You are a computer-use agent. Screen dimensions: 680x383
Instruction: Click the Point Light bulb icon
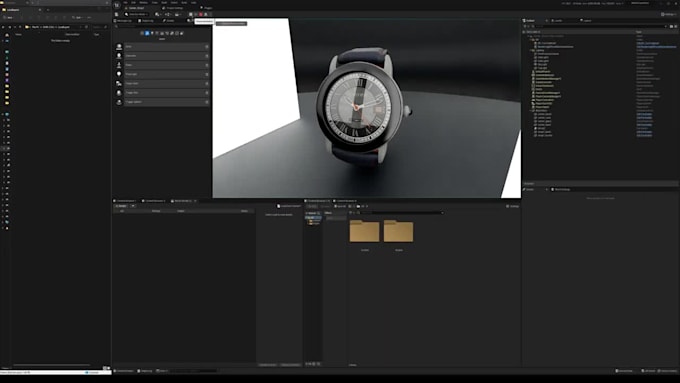pos(119,74)
